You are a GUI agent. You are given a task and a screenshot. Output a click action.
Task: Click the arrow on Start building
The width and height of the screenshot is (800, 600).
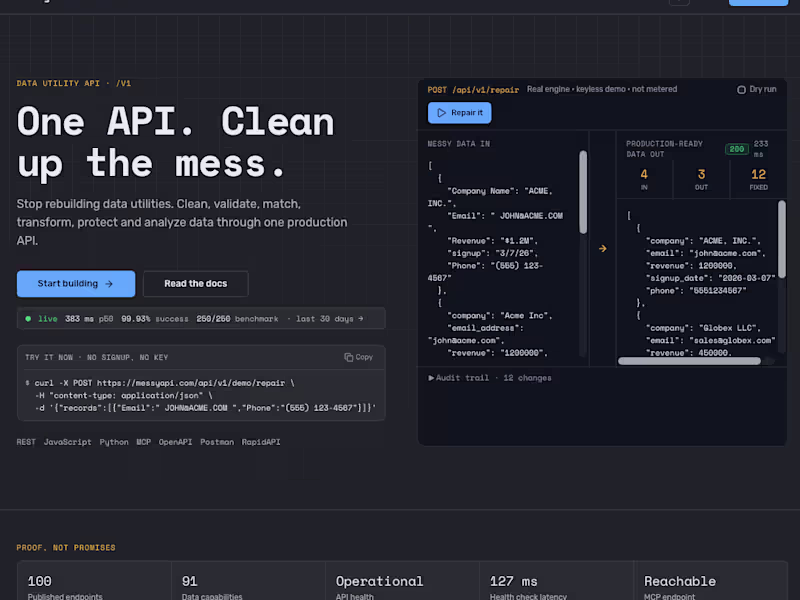[x=109, y=284]
